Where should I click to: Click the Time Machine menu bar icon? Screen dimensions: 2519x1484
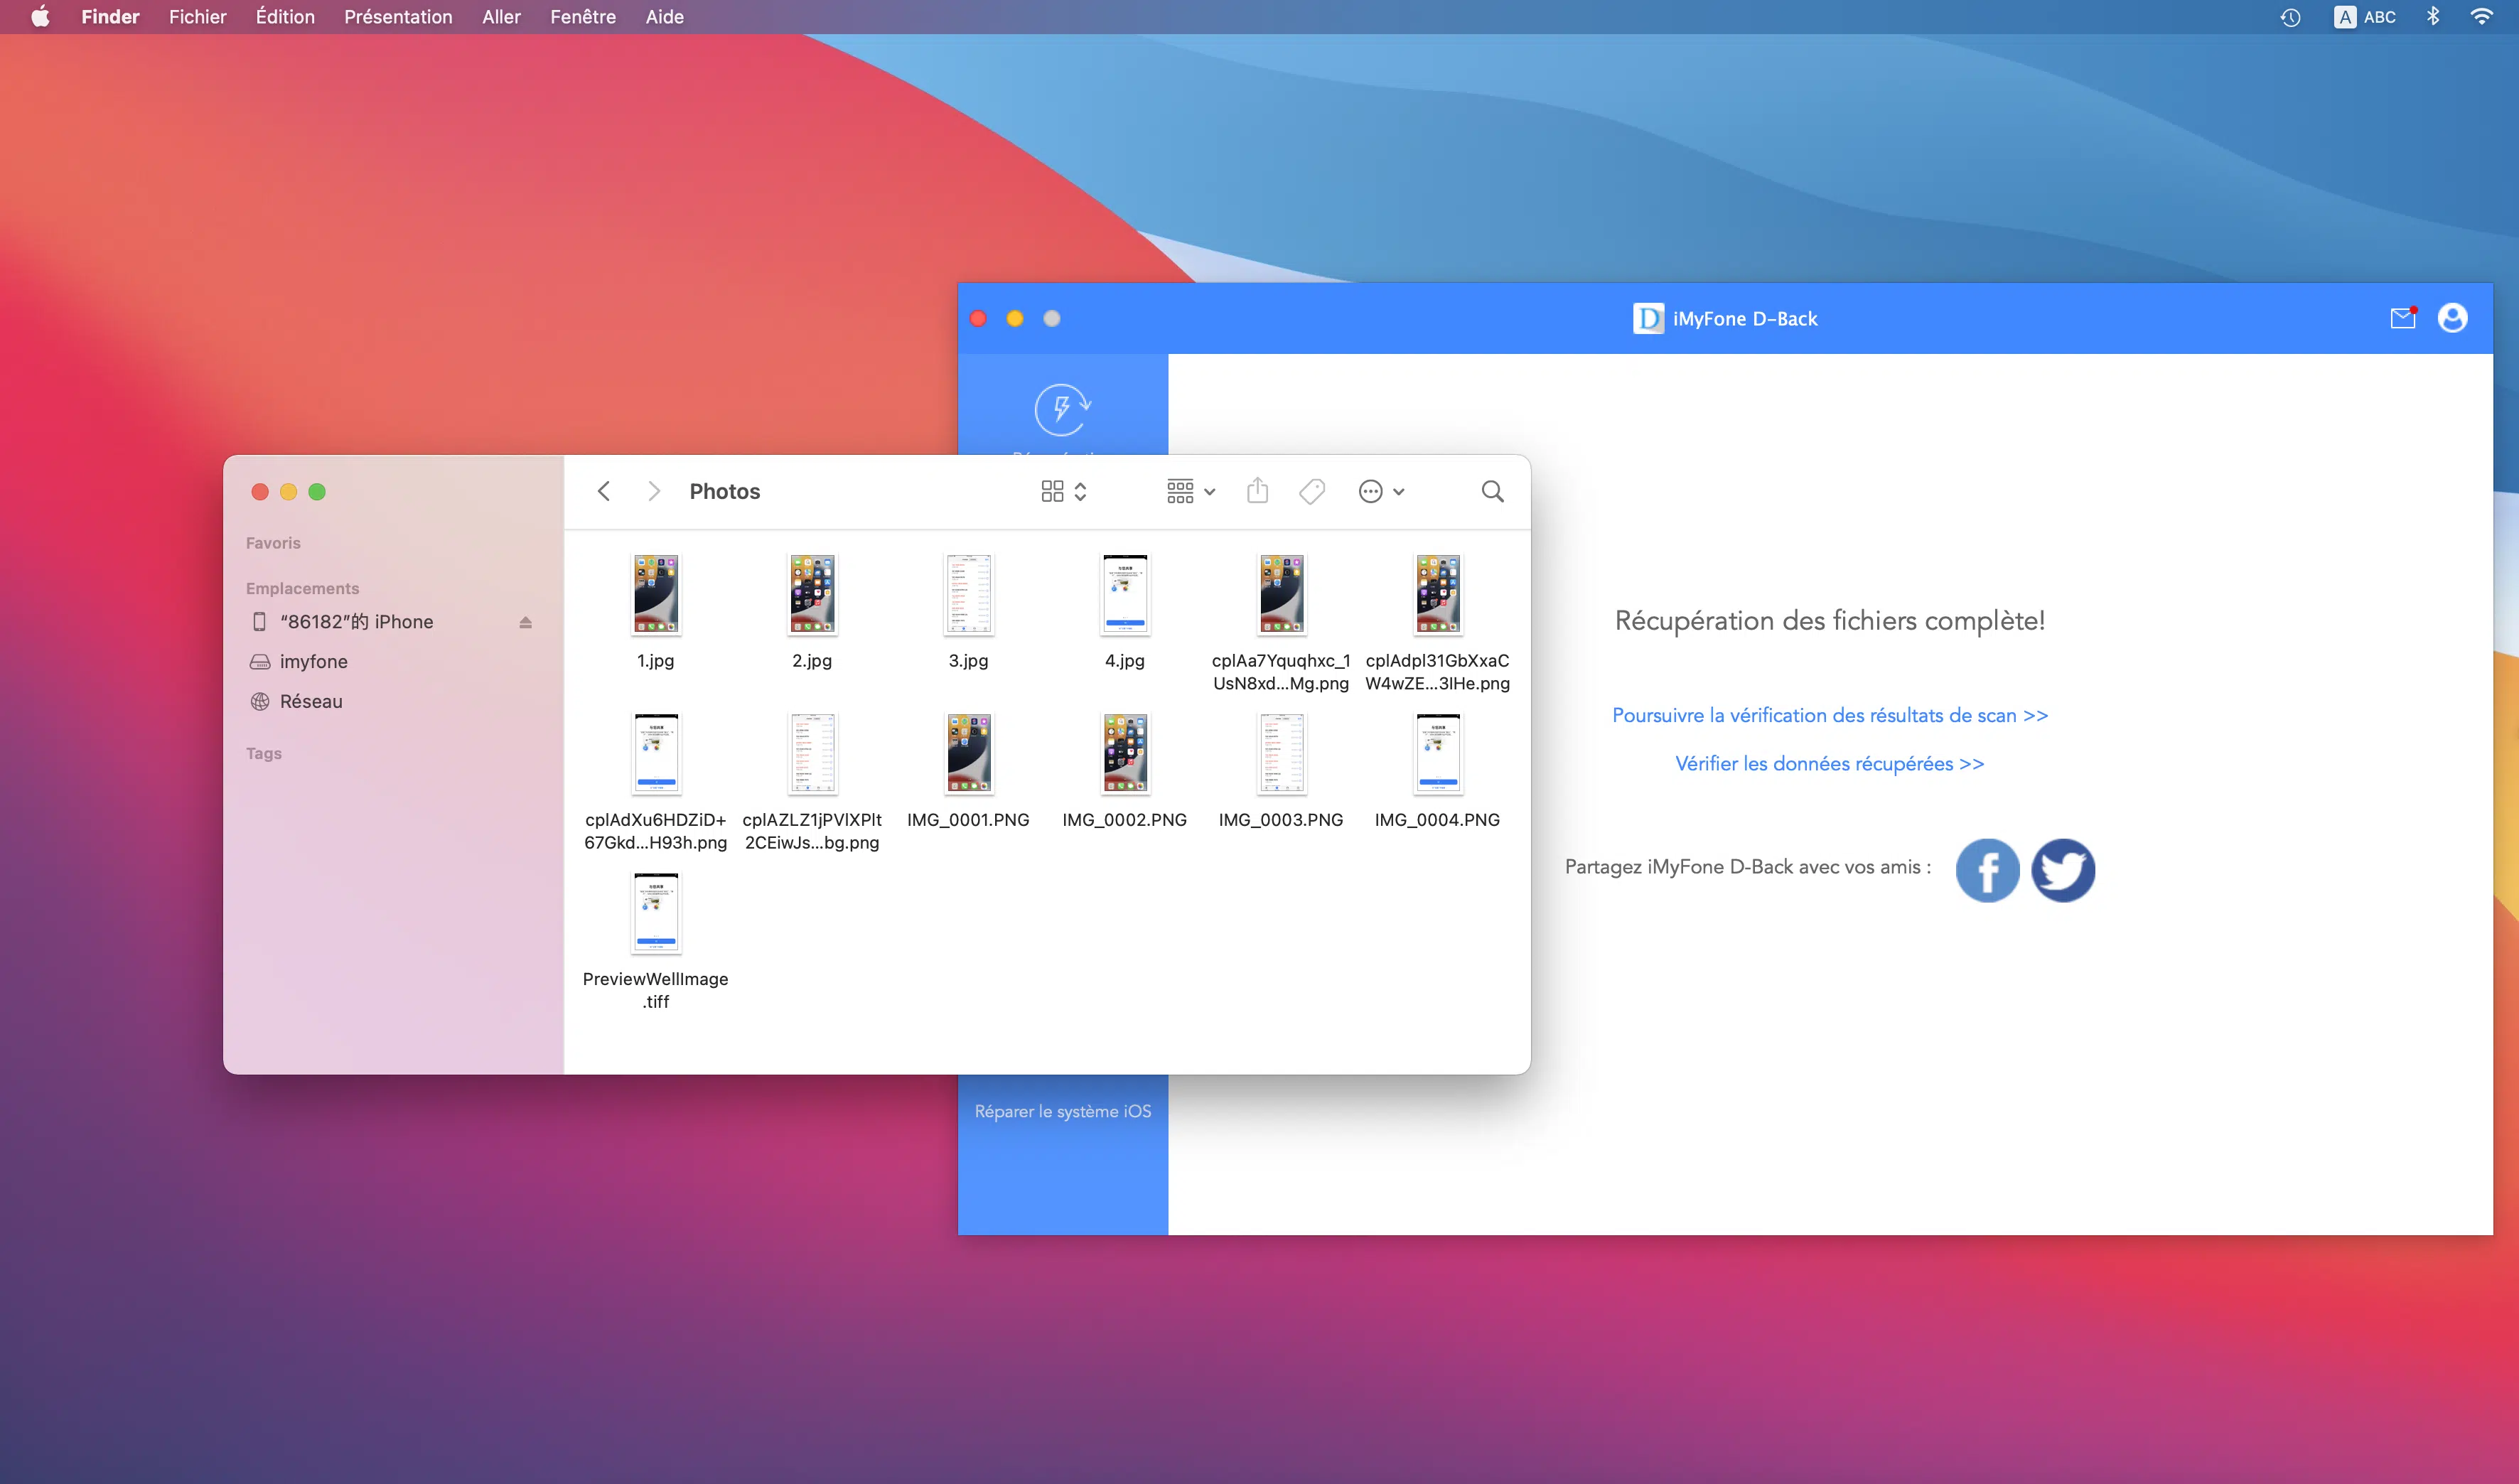(x=2290, y=17)
